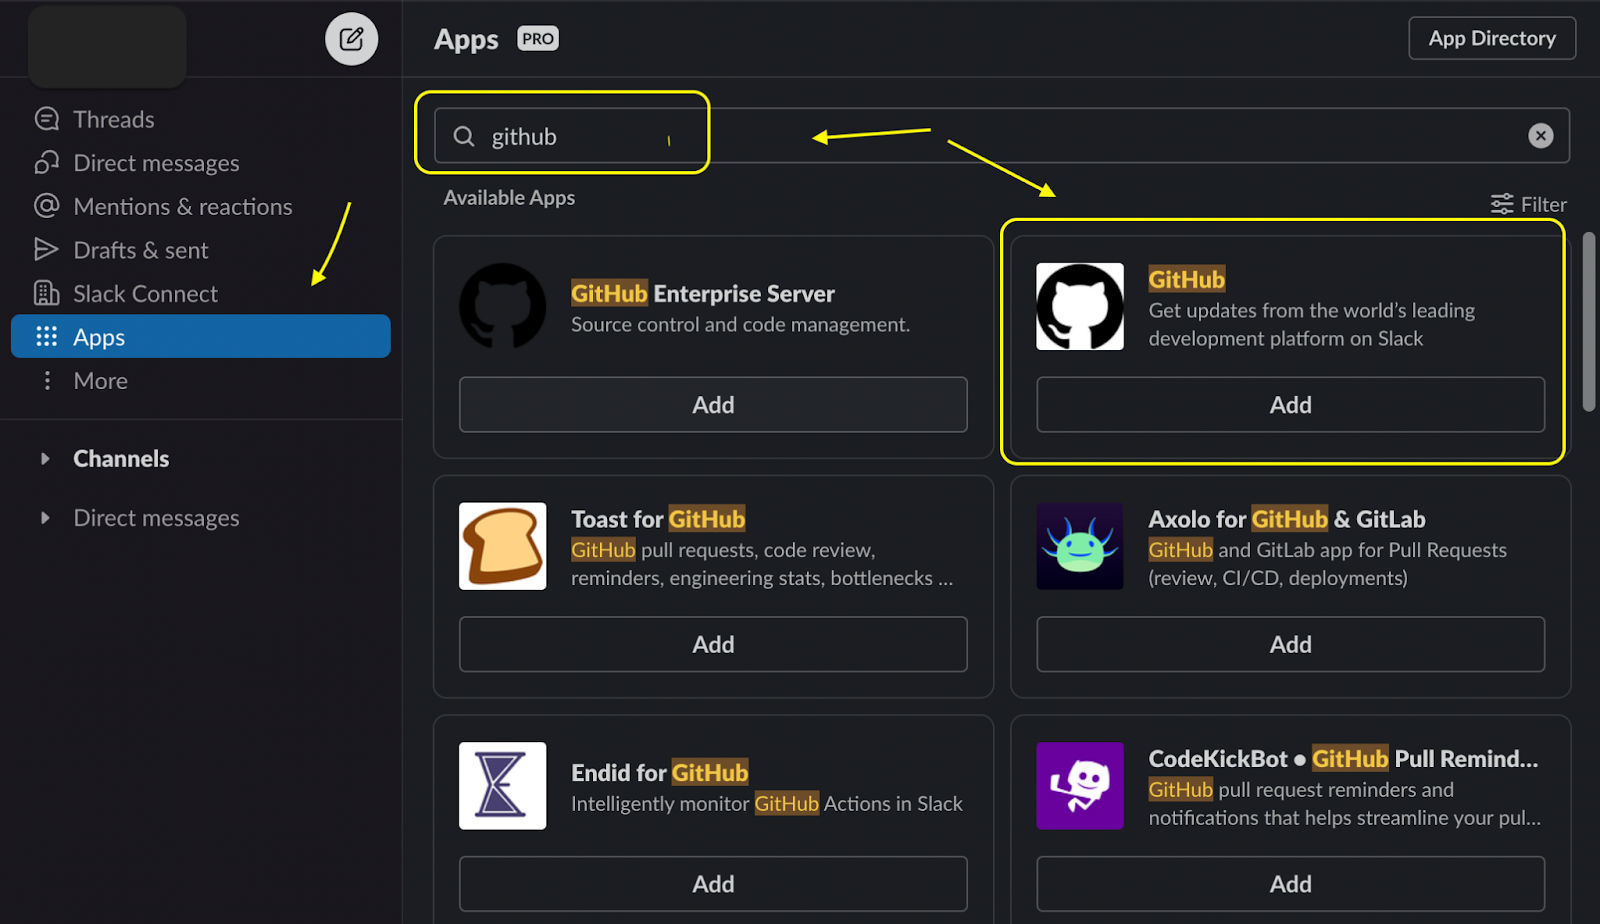
Task: Expand the Channels section arrow
Action: click(45, 459)
